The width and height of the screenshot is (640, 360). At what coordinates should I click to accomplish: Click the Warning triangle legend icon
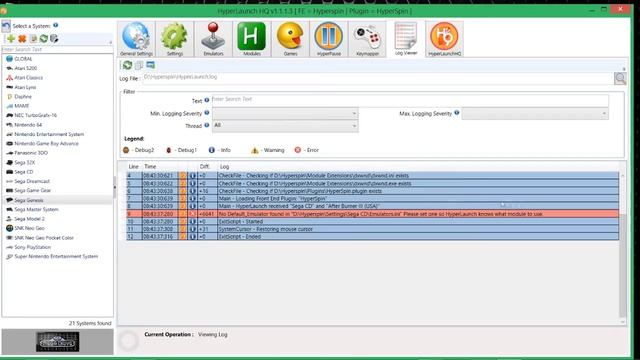pos(255,150)
